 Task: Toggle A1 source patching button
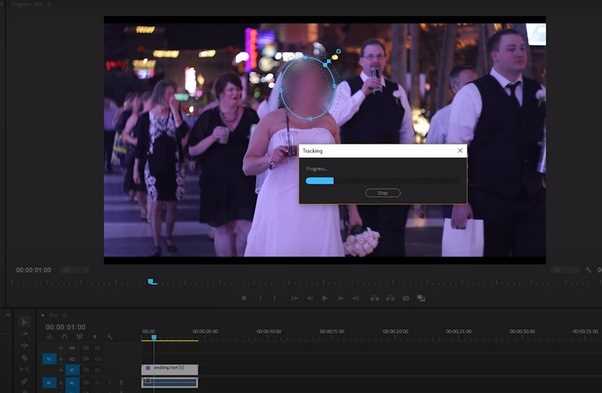click(x=49, y=383)
